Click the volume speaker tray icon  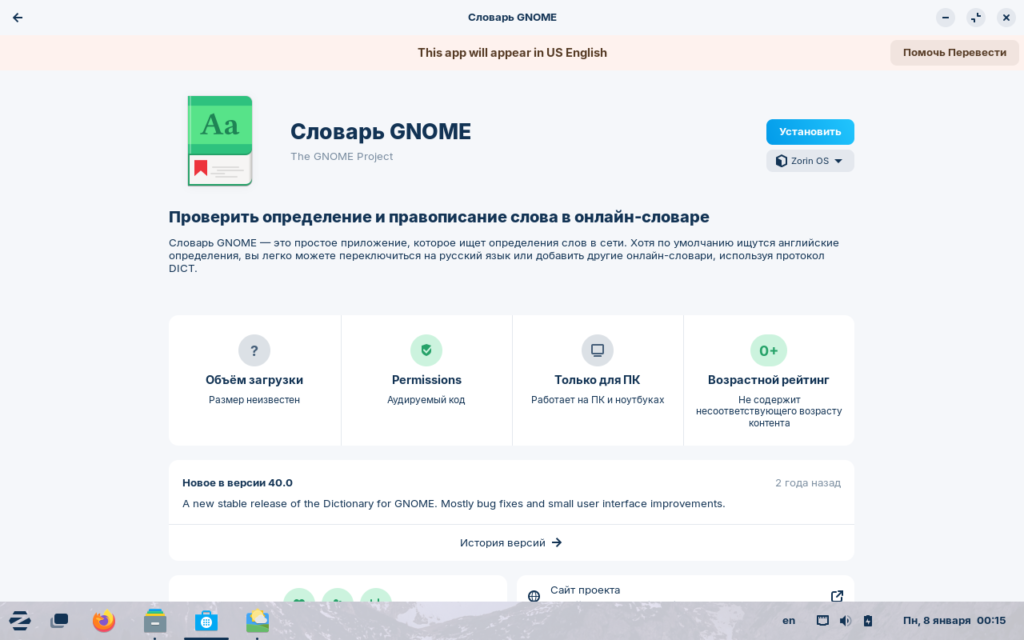pyautogui.click(x=845, y=620)
